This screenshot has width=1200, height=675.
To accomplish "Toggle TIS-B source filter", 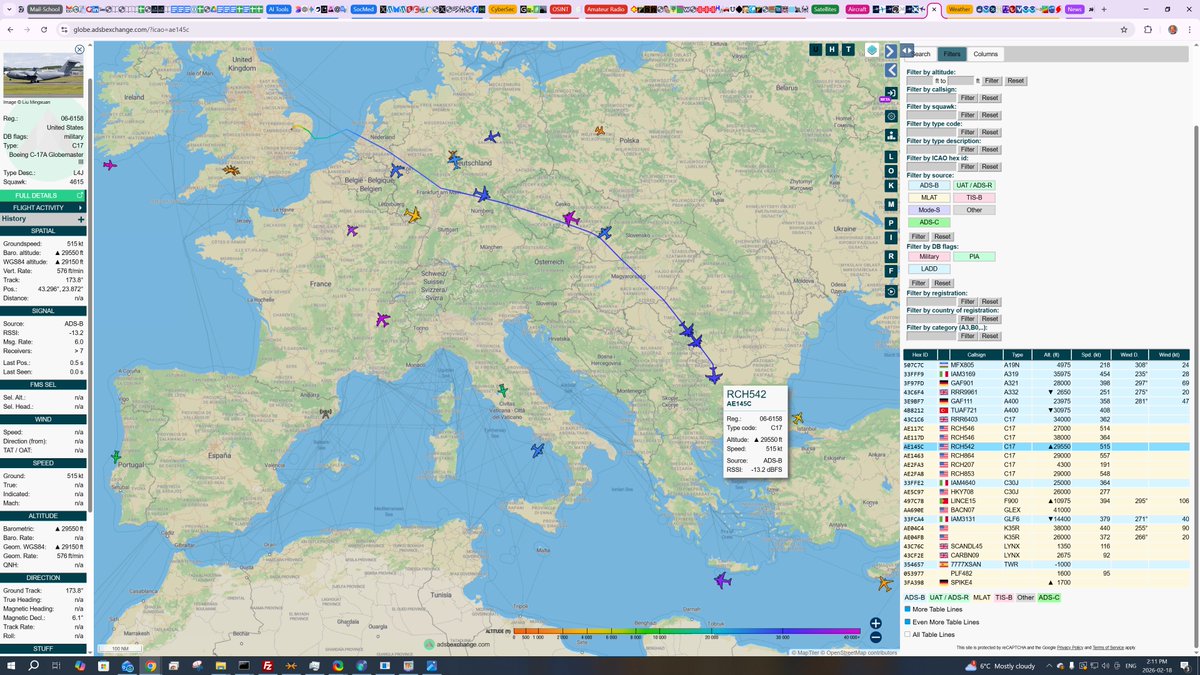I will tap(975, 197).
